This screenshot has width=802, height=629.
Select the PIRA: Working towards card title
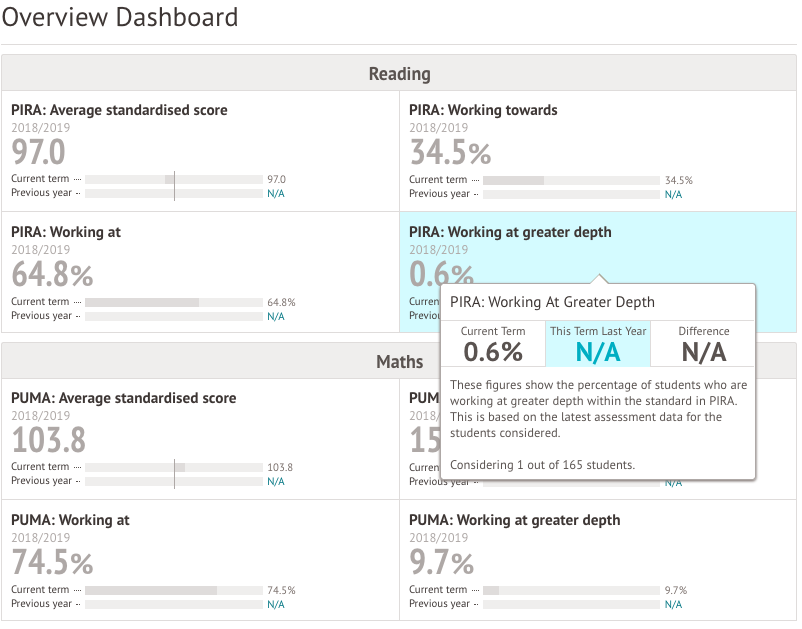point(483,110)
